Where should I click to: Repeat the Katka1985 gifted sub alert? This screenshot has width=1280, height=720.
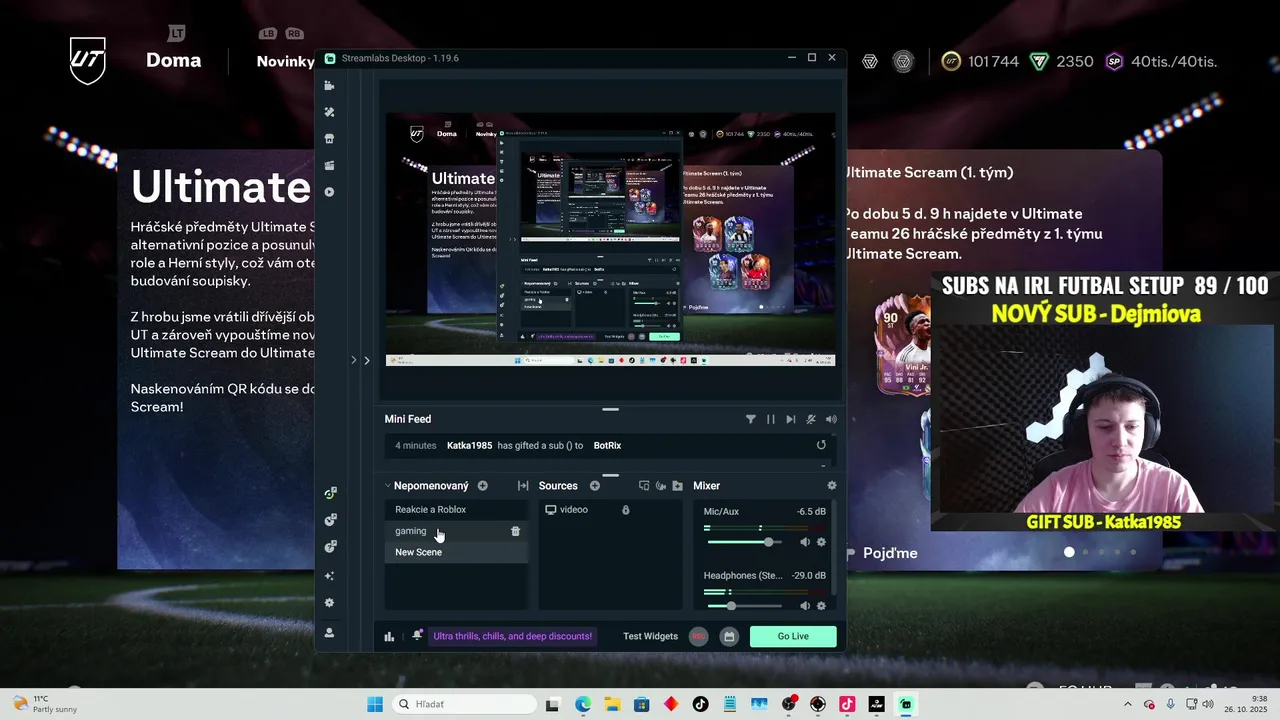821,445
